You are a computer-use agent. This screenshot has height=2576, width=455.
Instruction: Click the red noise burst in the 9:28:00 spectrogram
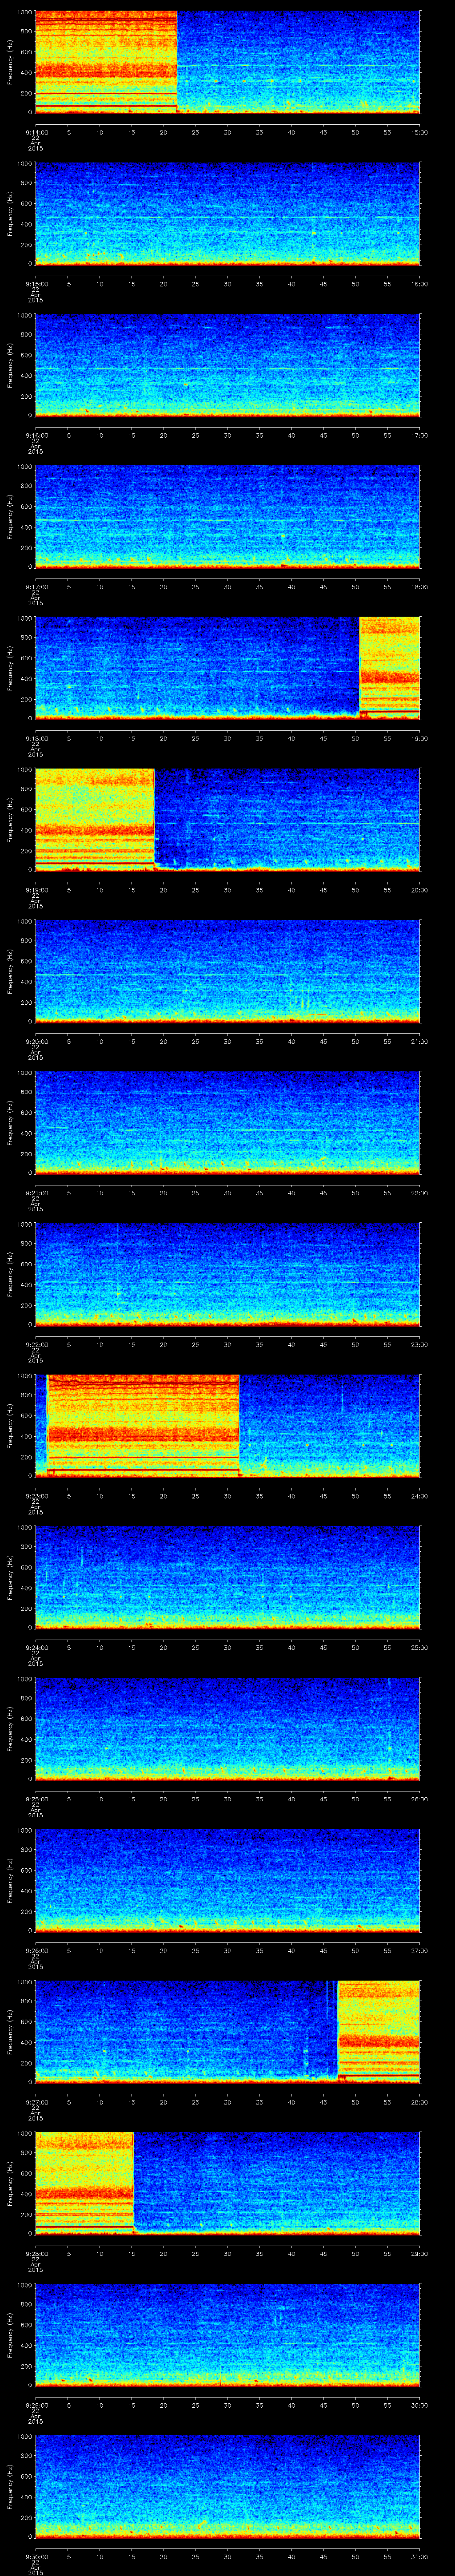pos(84,2183)
